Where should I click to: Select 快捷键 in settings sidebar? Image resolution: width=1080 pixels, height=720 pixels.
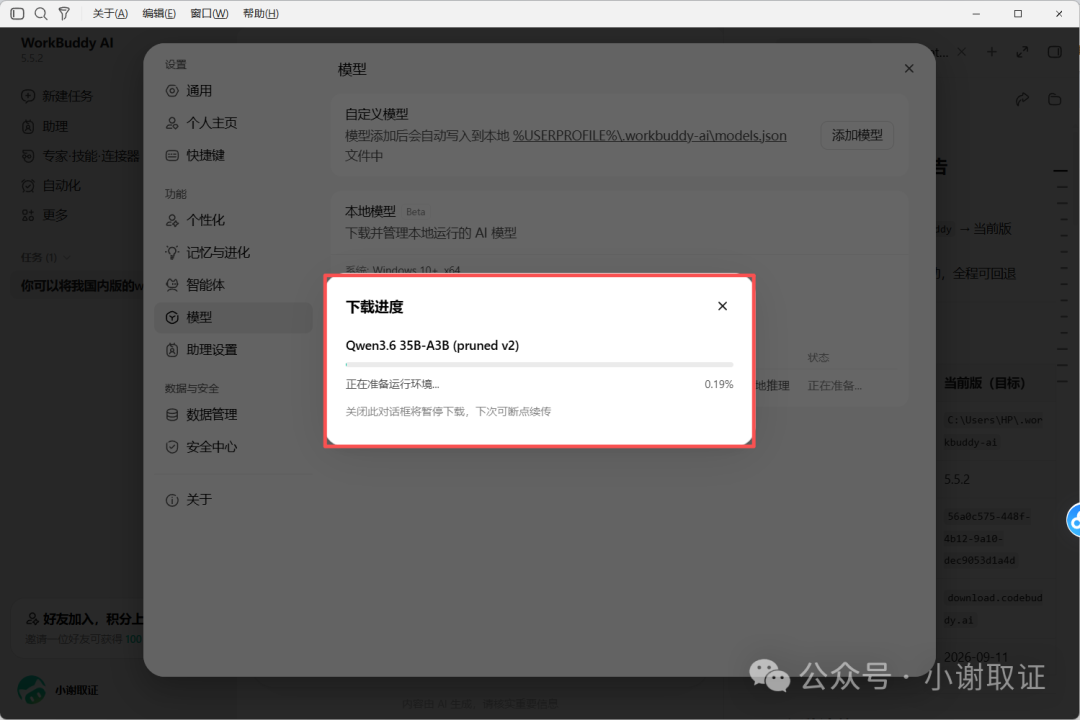[x=233, y=155]
